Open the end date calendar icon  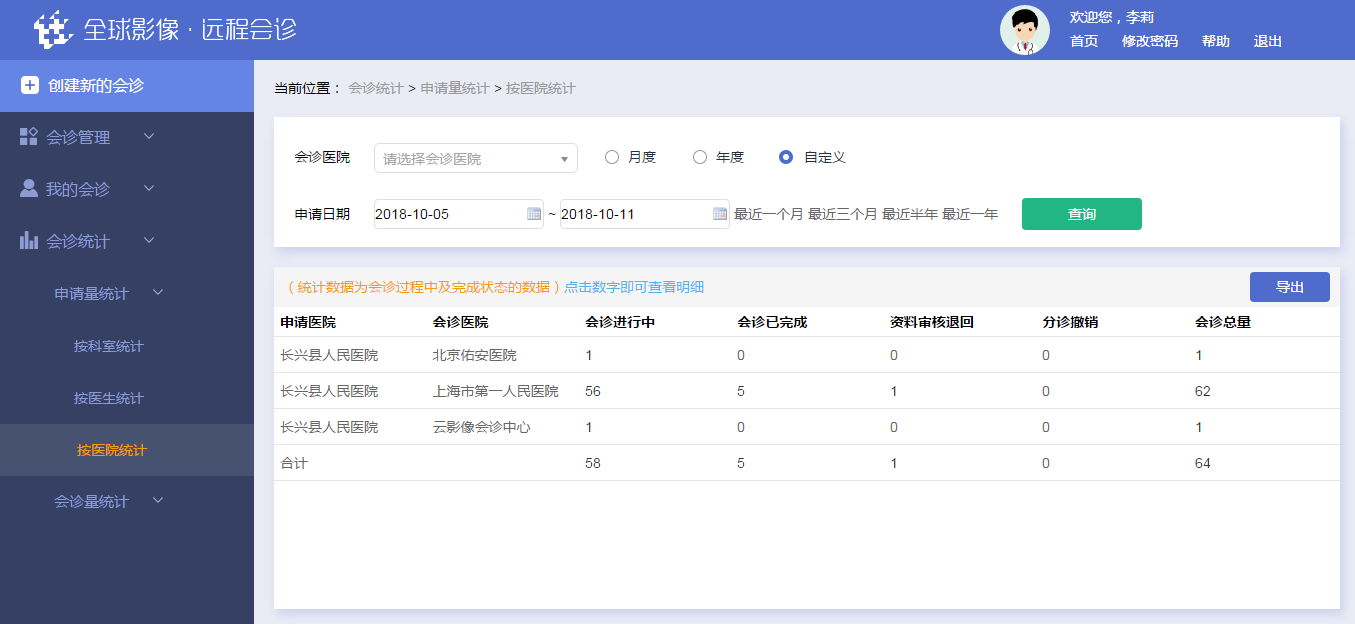coord(720,214)
